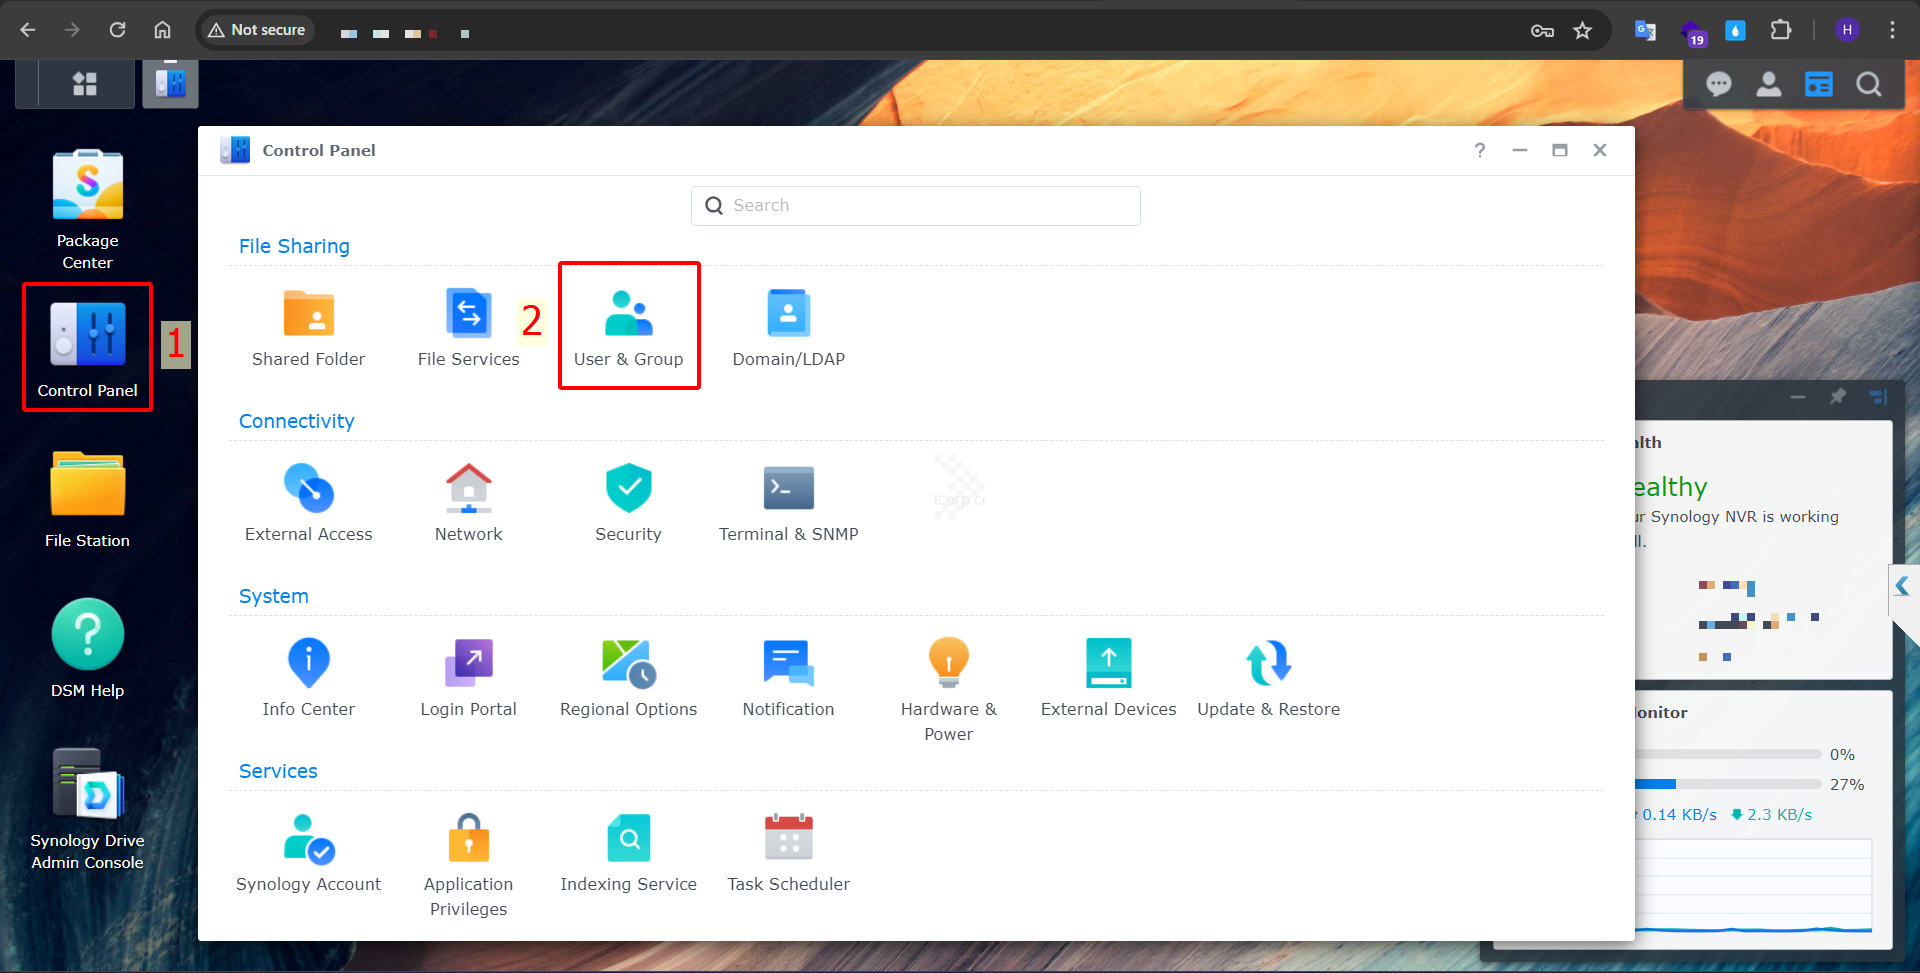1920x973 pixels.
Task: Open Hardware & Power settings
Action: 948,686
